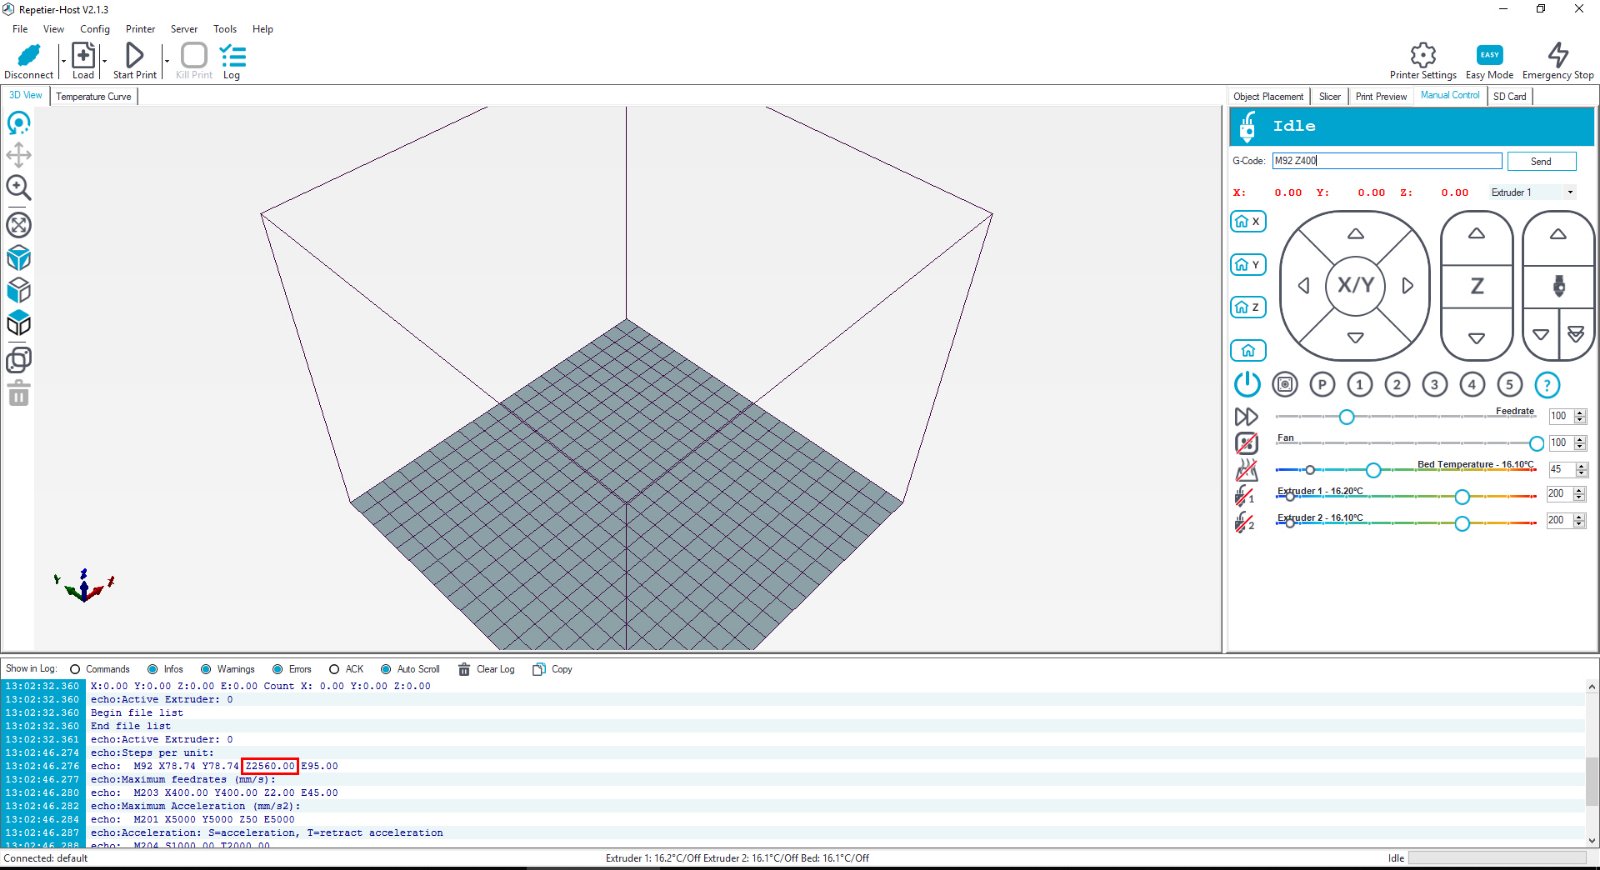Click the Extruder 2 temperature stepper
The width and height of the screenshot is (1600, 870).
pyautogui.click(x=1580, y=520)
